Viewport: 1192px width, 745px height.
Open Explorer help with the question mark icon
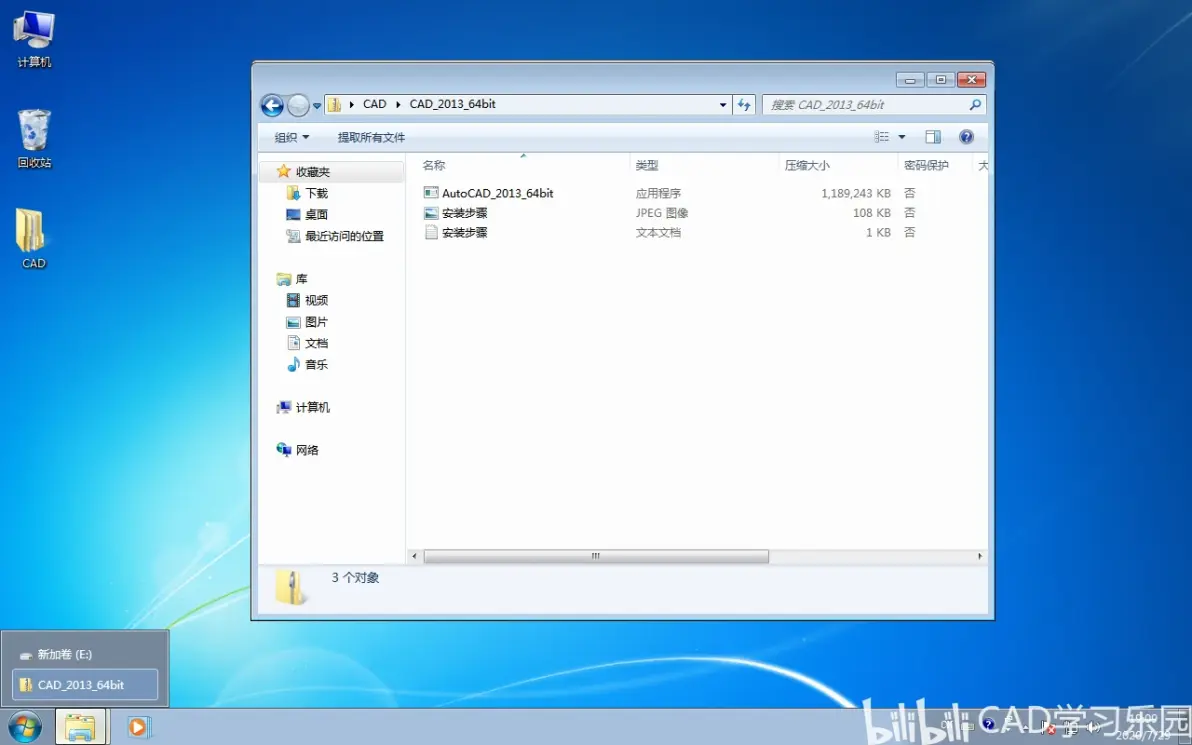click(966, 137)
